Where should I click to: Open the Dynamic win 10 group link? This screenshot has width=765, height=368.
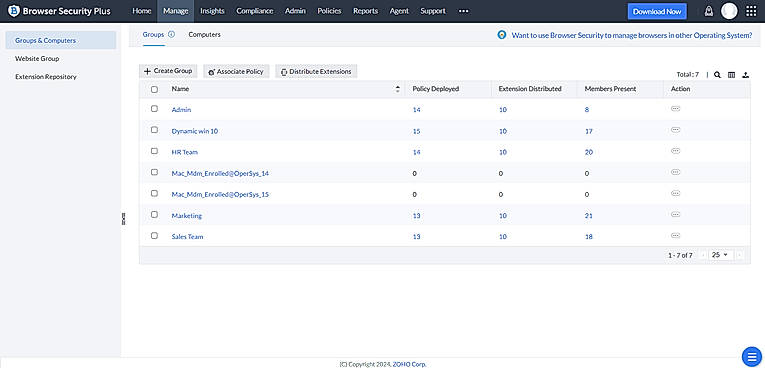click(195, 131)
